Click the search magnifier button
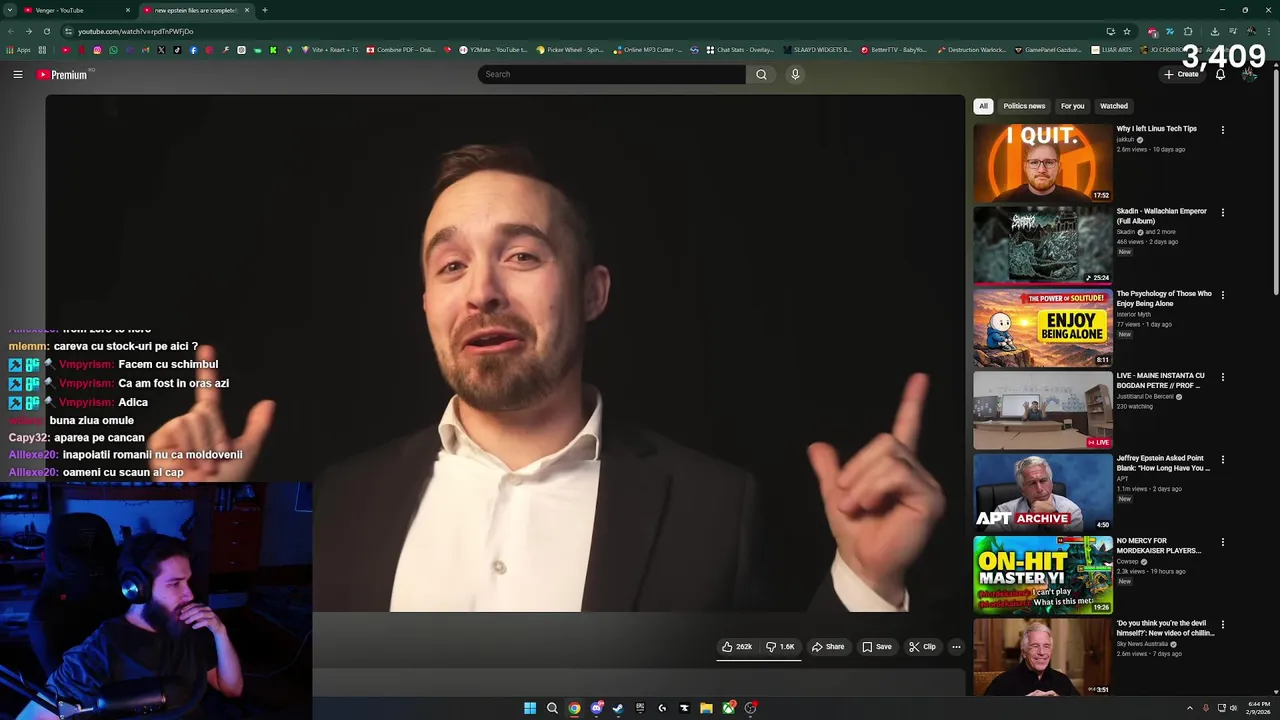 [761, 74]
